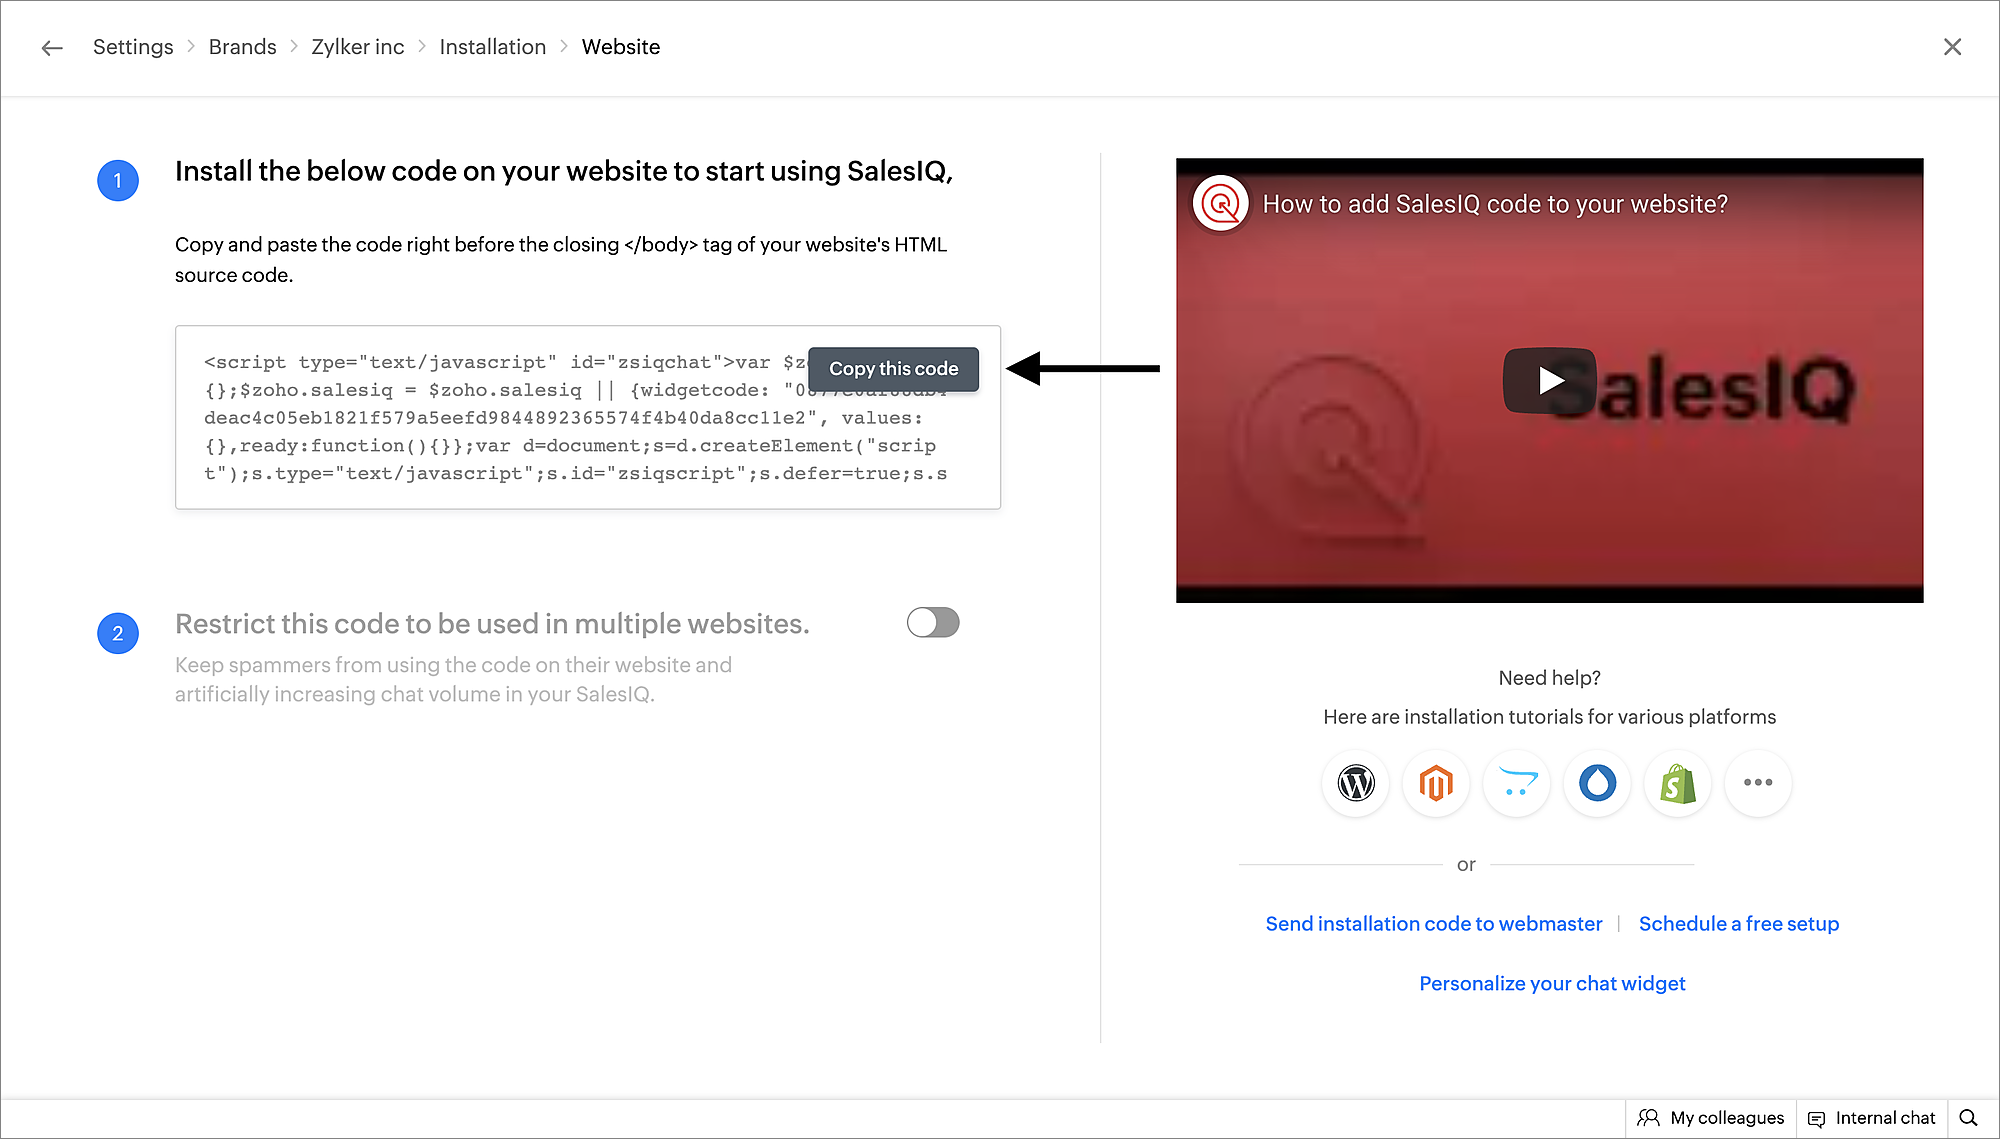Show more platform tutorials
This screenshot has width=2000, height=1139.
(x=1757, y=783)
